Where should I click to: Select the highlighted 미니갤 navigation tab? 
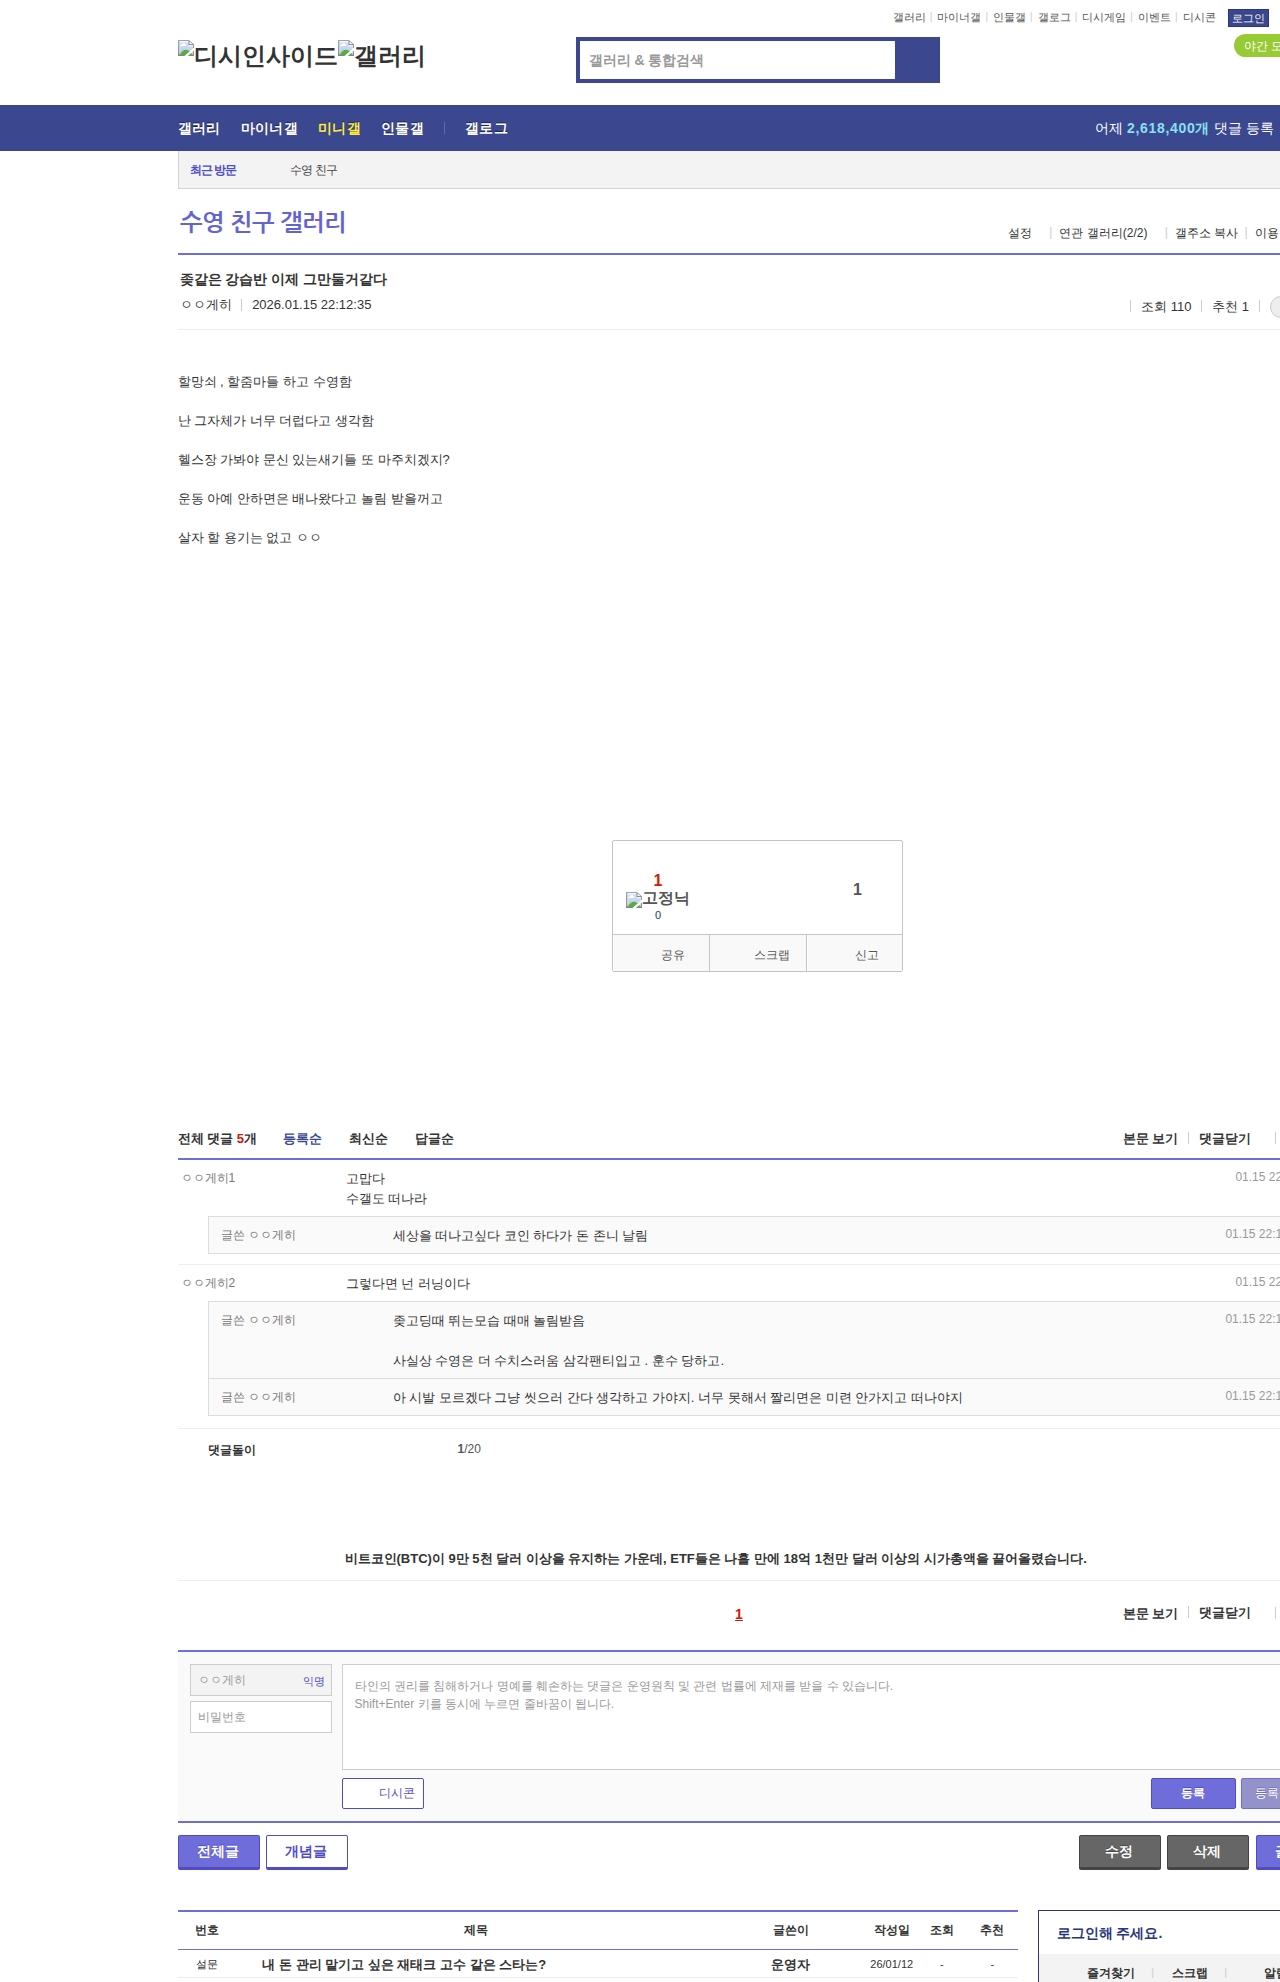pos(339,128)
